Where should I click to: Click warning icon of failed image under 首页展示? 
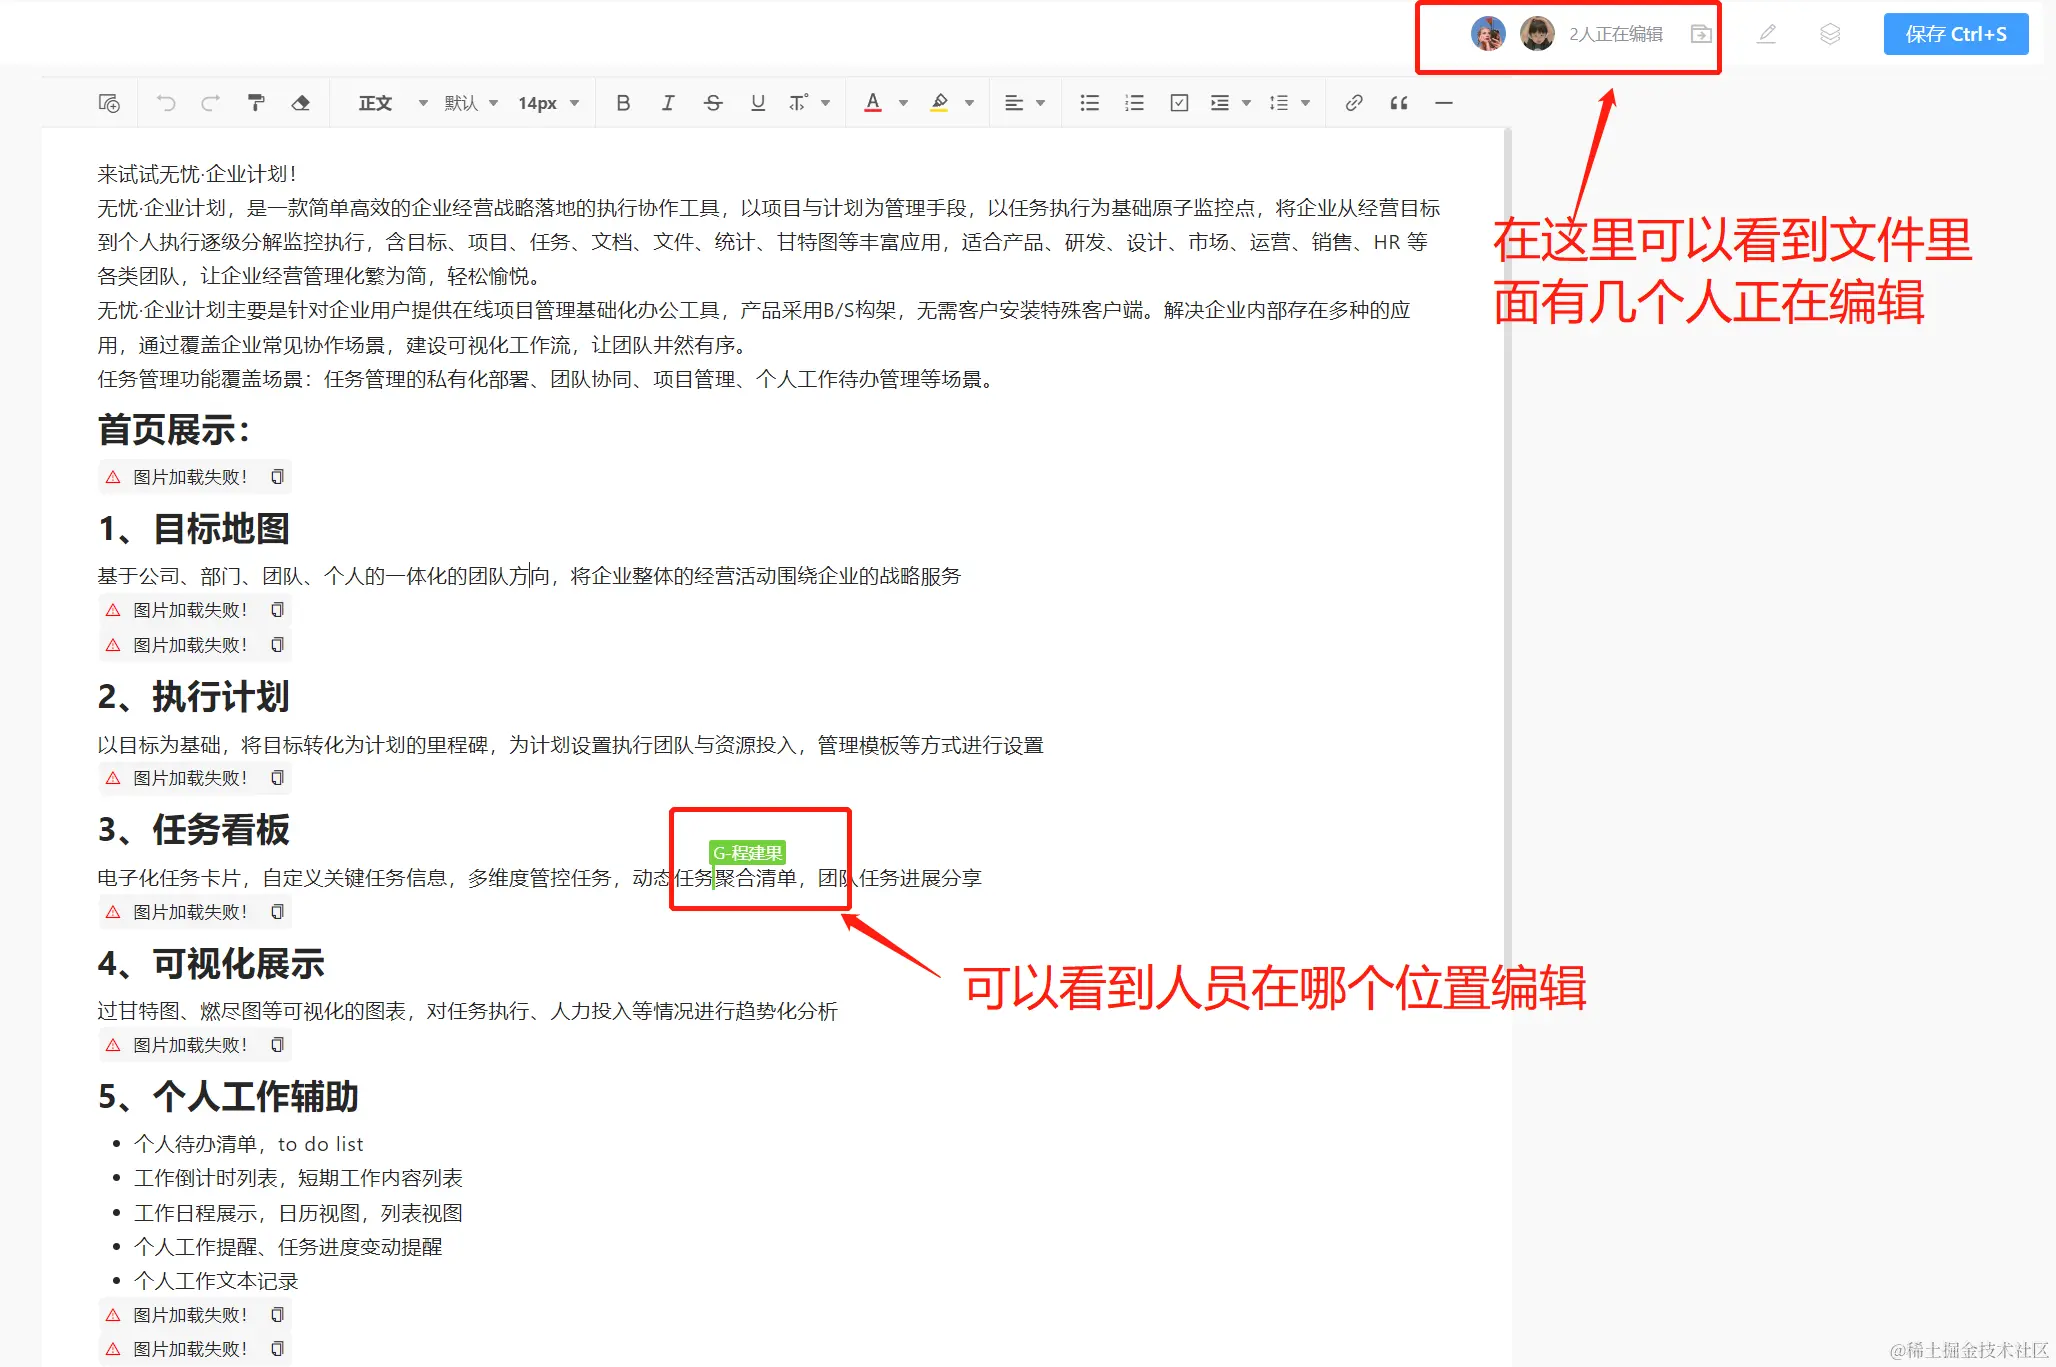tap(113, 477)
